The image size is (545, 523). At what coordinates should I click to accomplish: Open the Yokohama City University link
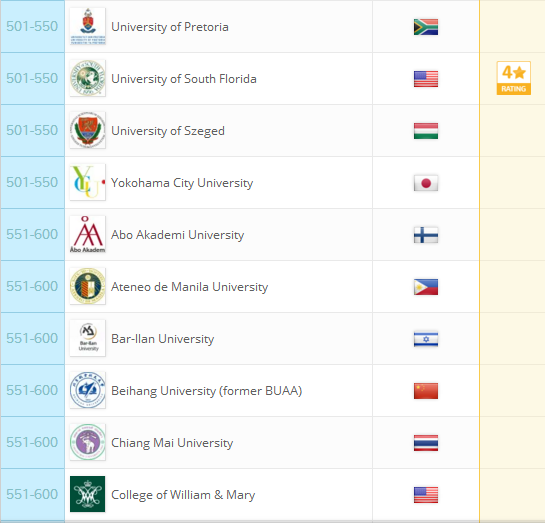(x=182, y=183)
